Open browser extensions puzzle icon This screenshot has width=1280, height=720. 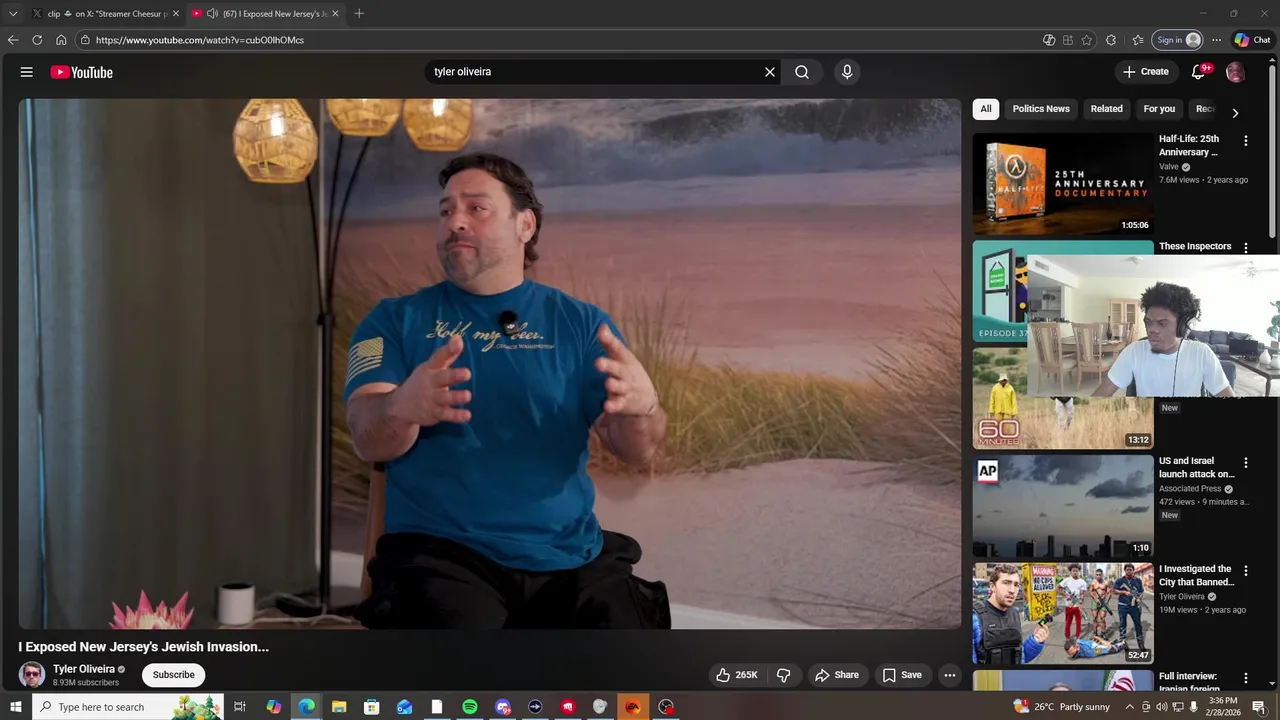click(x=1111, y=40)
